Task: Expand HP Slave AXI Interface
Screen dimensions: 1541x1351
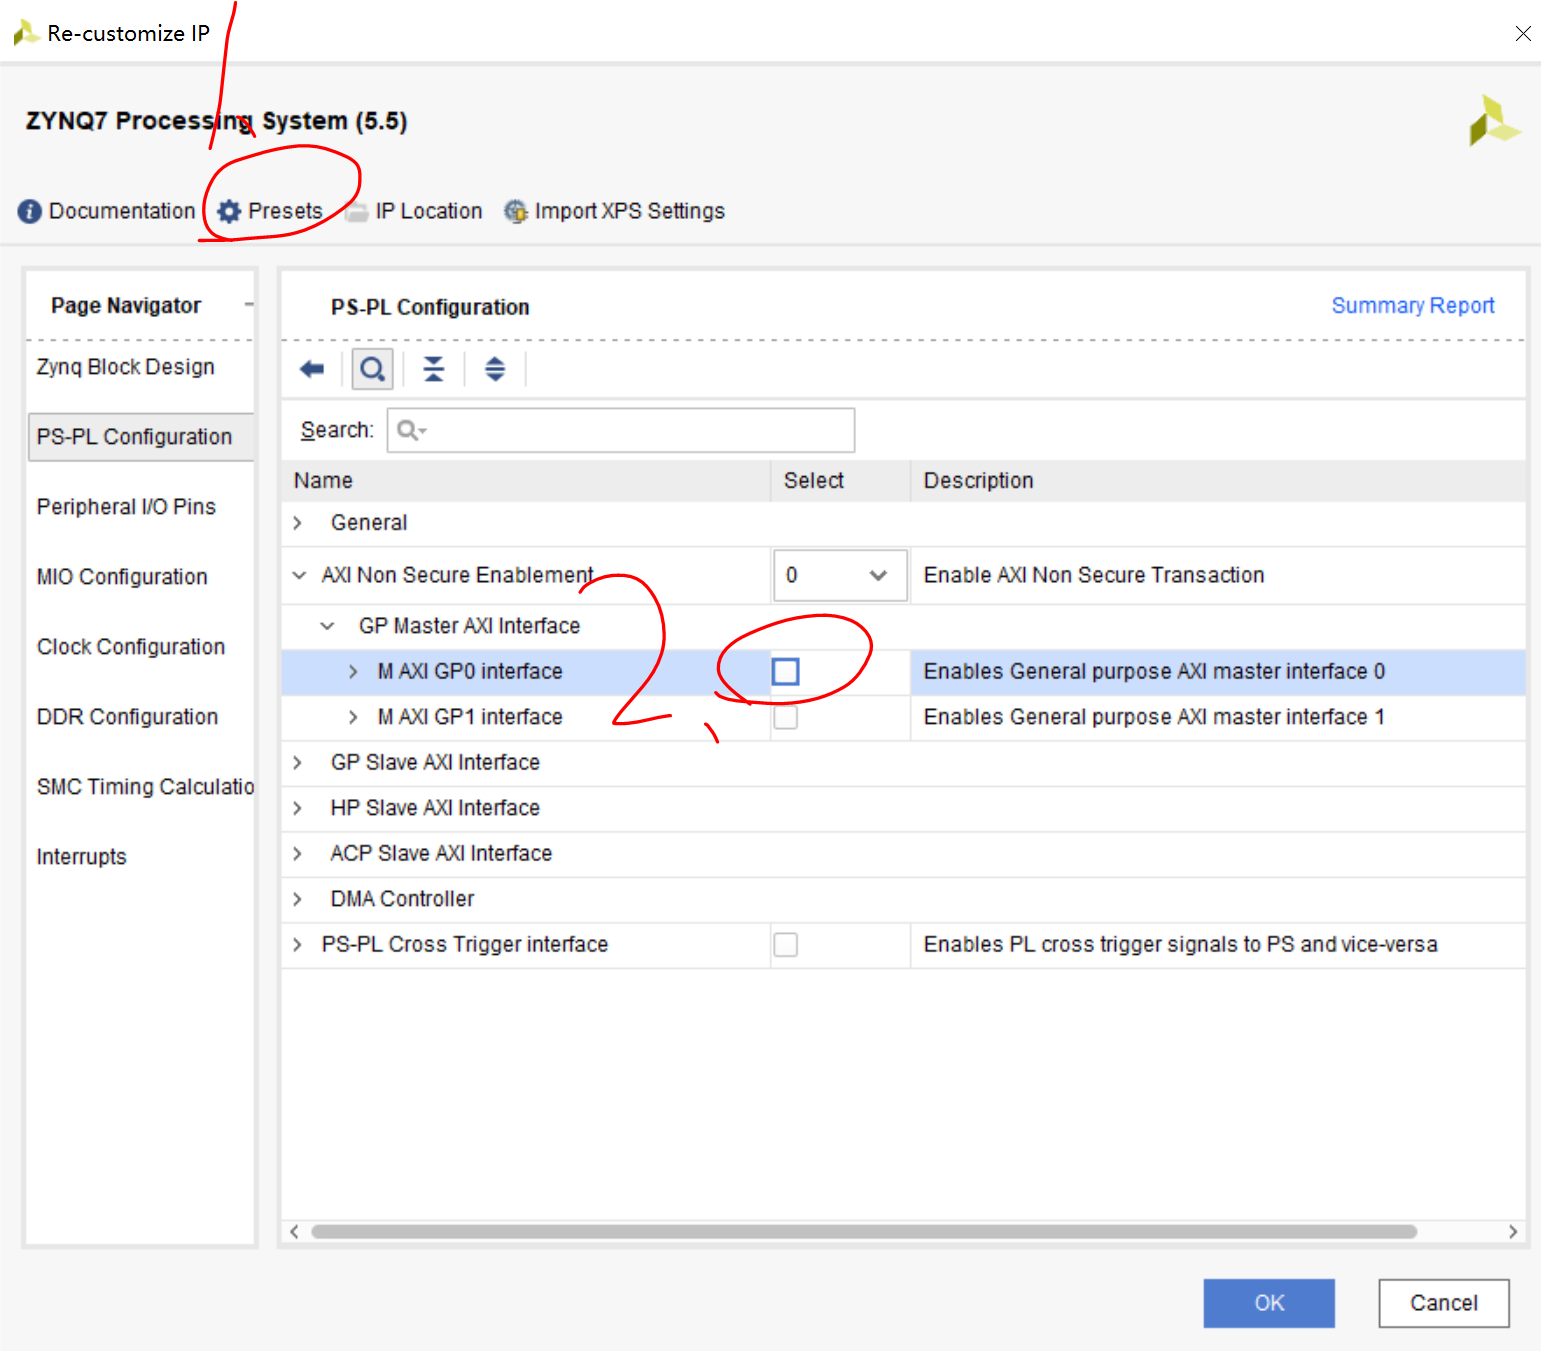Action: click(297, 808)
